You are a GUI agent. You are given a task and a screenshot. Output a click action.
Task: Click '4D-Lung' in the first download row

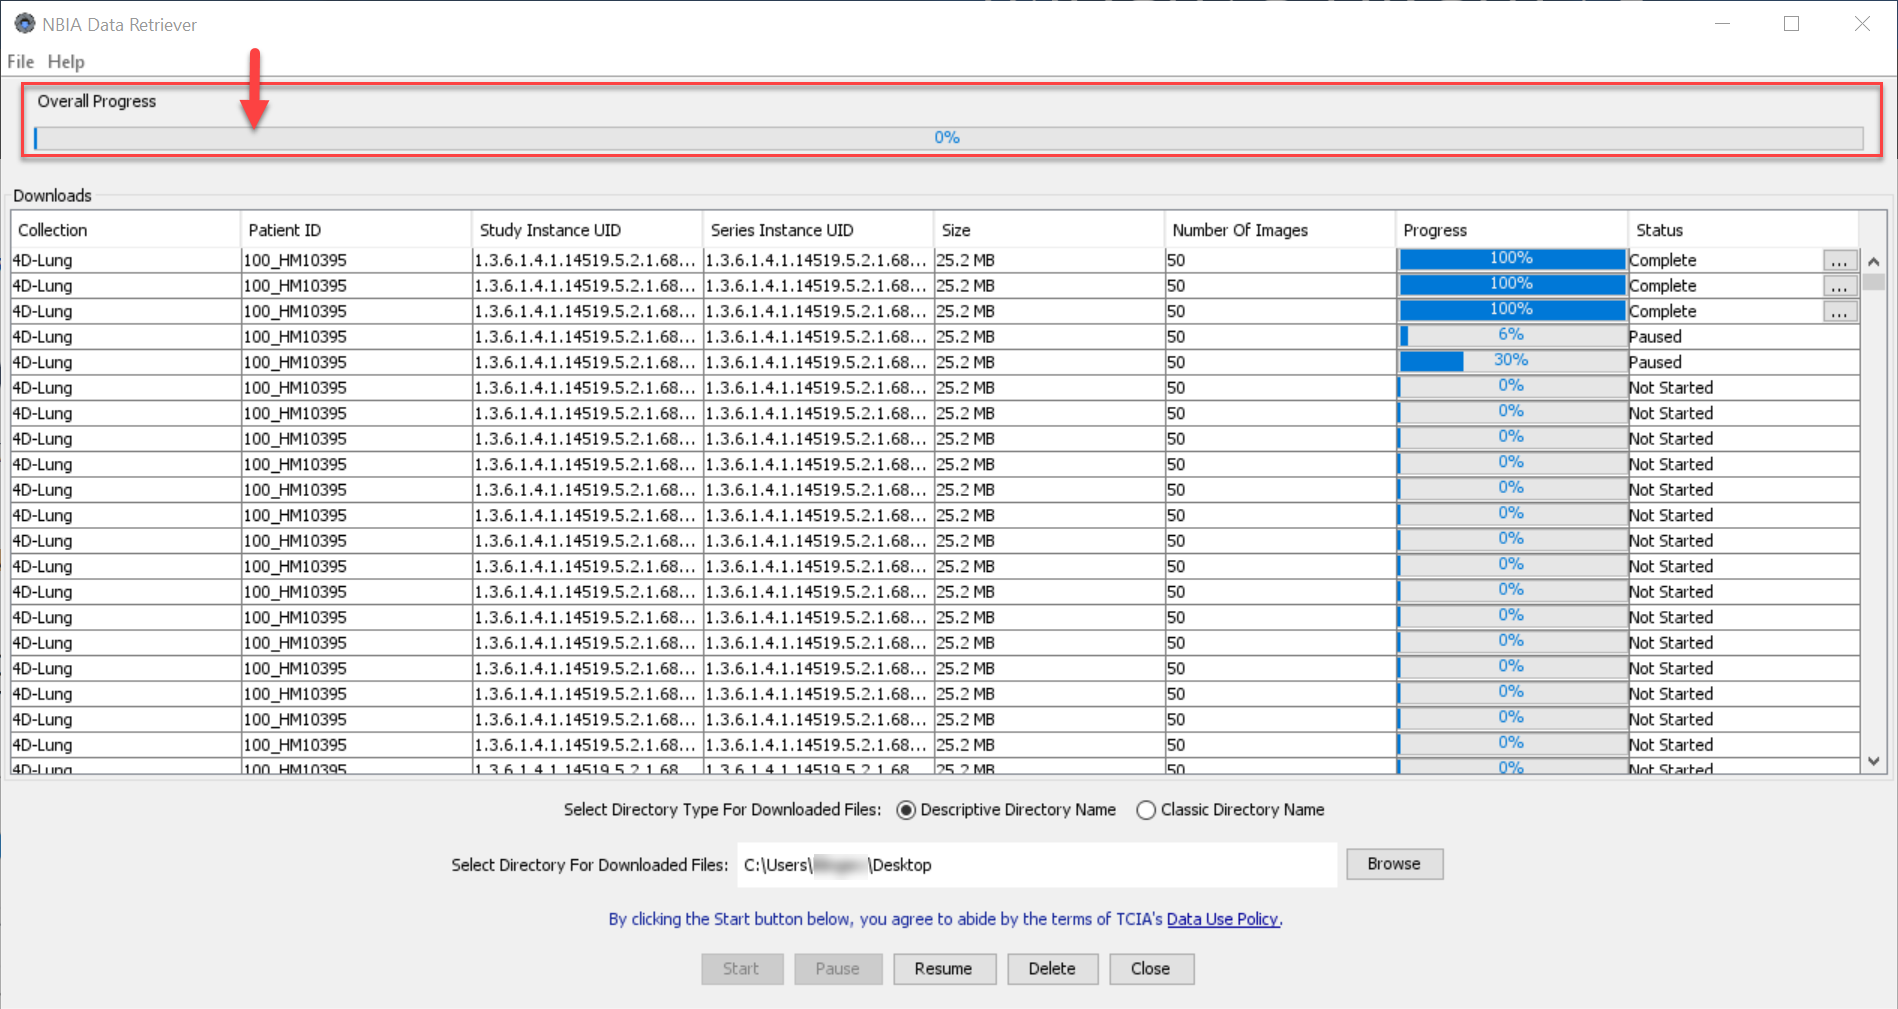43,260
